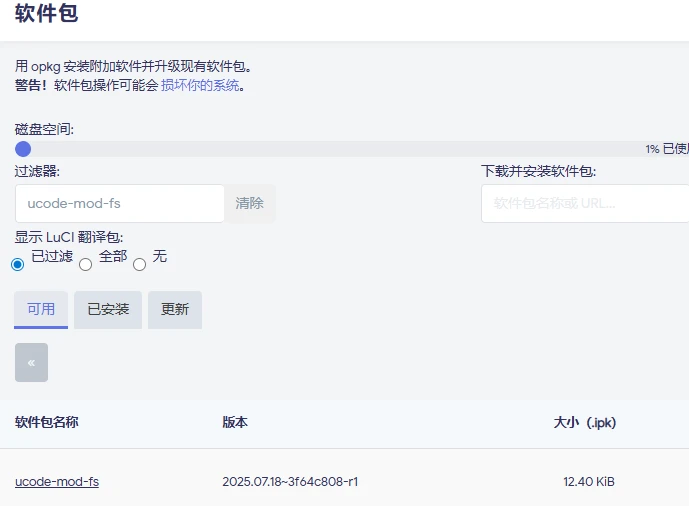The width and height of the screenshot is (689, 506).
Task: Click the 1% 已使用 disk usage text
Action: click(666, 149)
